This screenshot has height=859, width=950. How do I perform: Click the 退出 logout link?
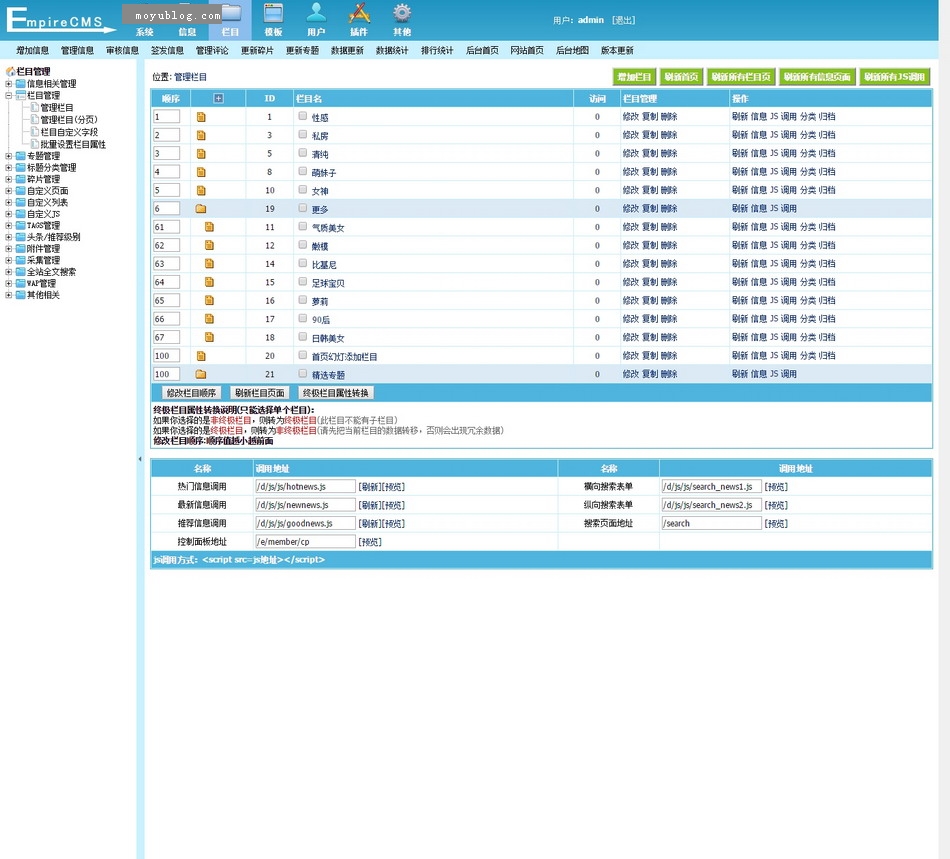[623, 20]
